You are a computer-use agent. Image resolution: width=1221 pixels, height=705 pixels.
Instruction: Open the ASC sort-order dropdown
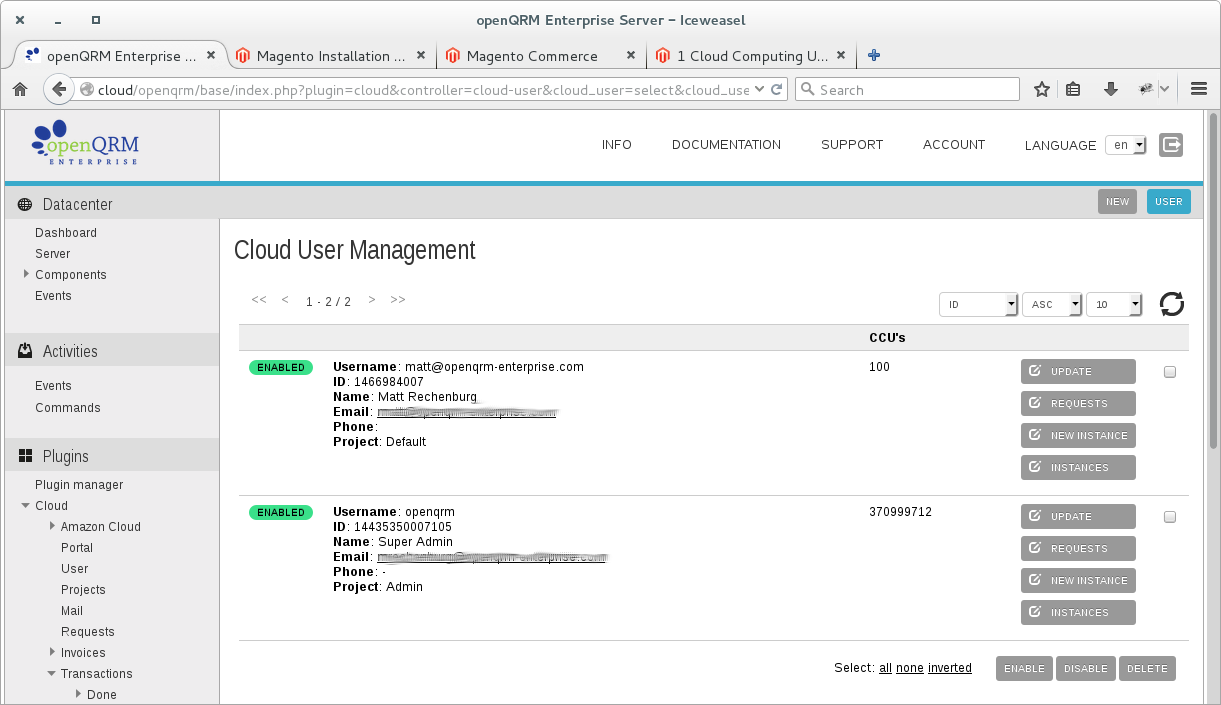1052,304
